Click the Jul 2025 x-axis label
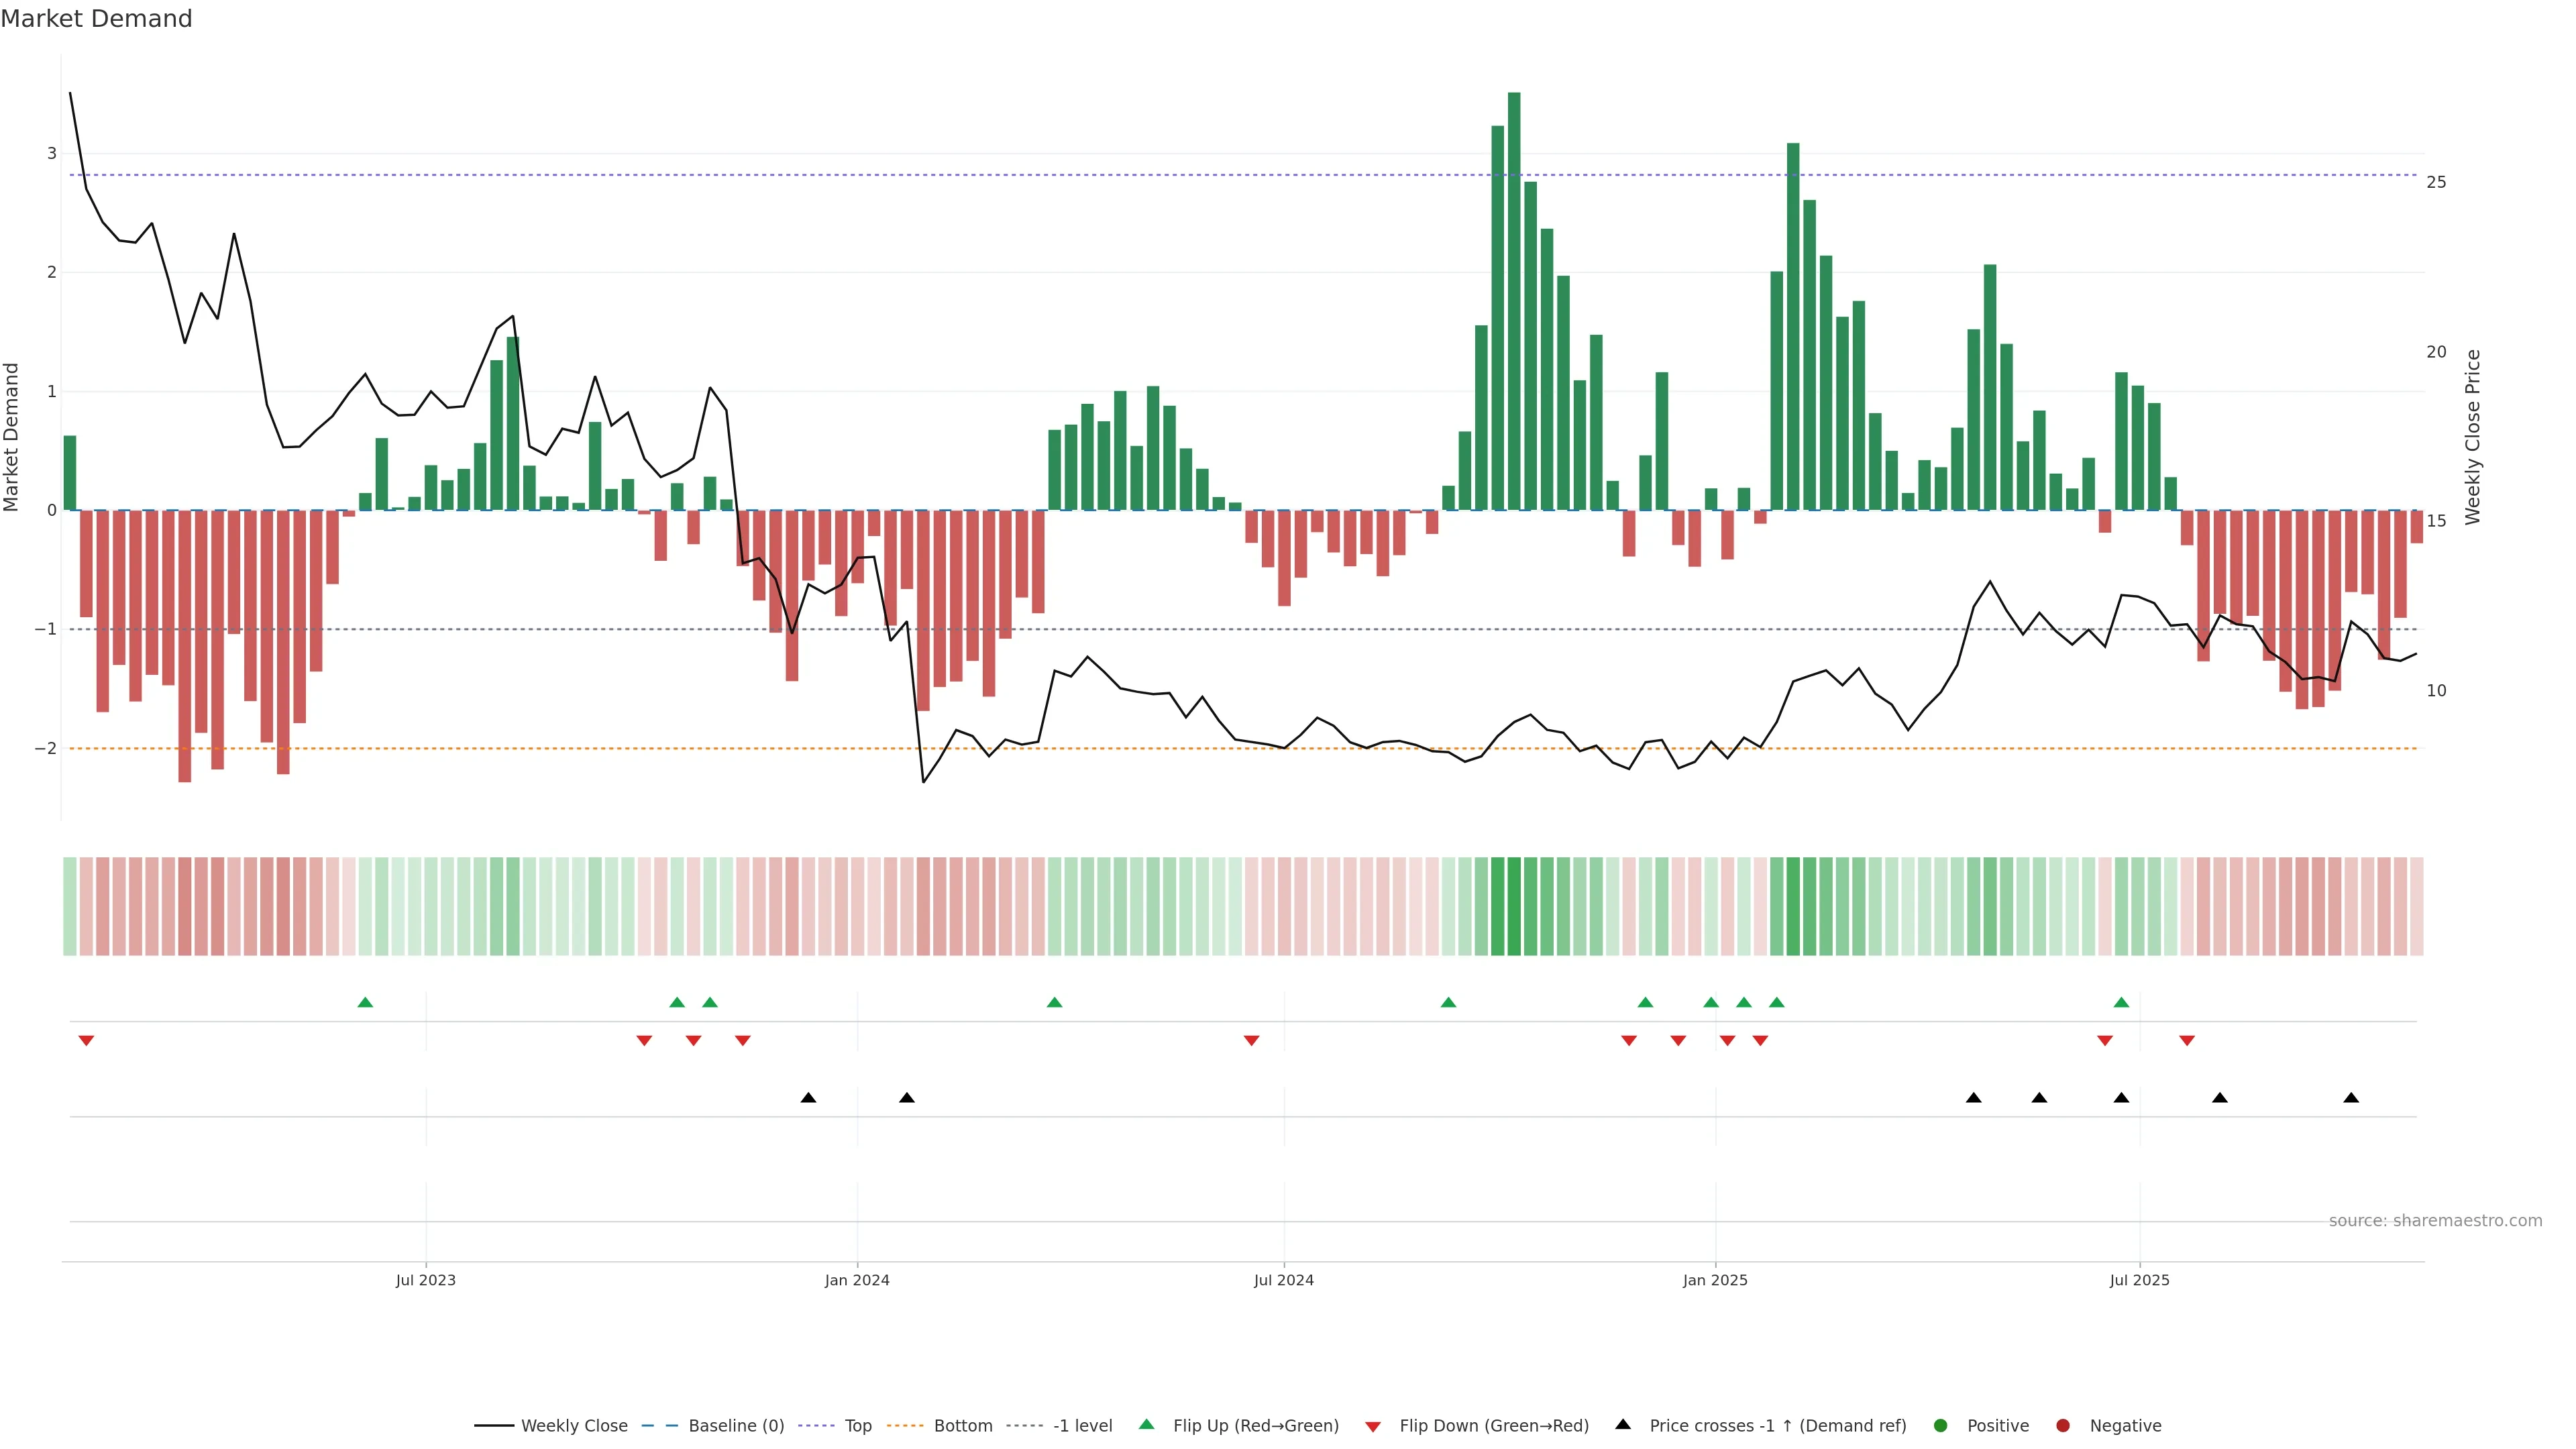 point(2139,1280)
